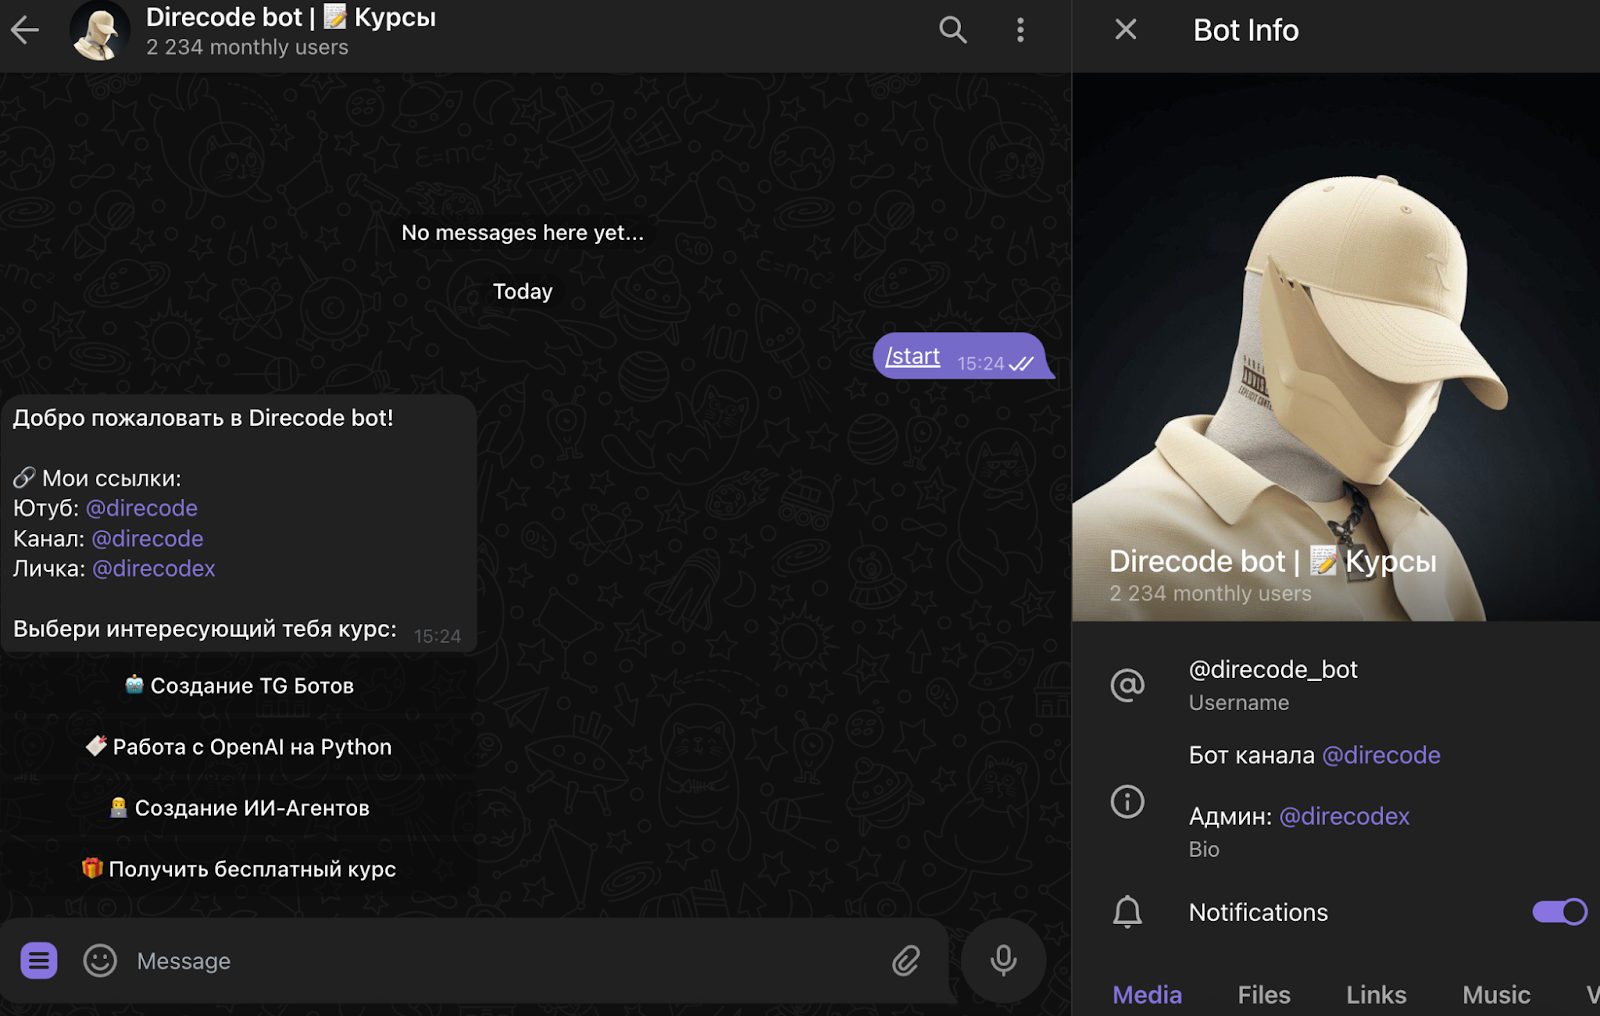Open the emoji picker
Image resolution: width=1600 pixels, height=1016 pixels.
(100, 961)
